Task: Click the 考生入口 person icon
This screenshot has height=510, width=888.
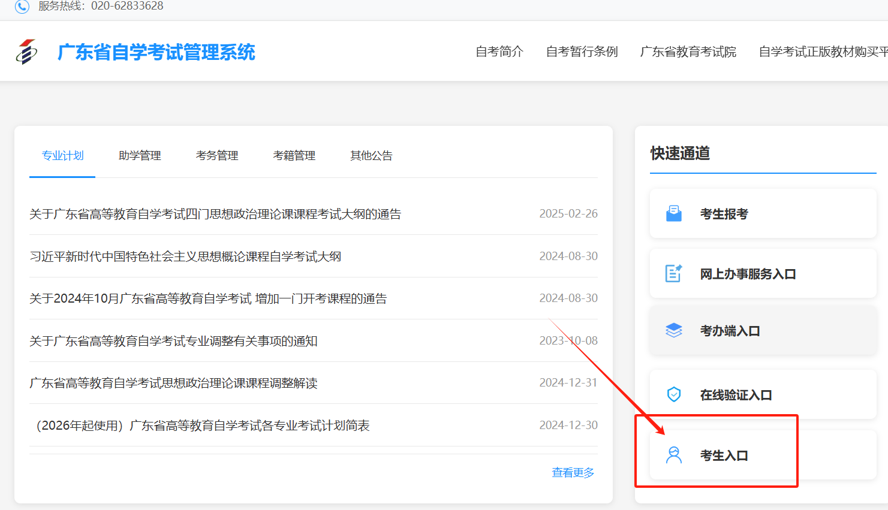Action: click(674, 455)
